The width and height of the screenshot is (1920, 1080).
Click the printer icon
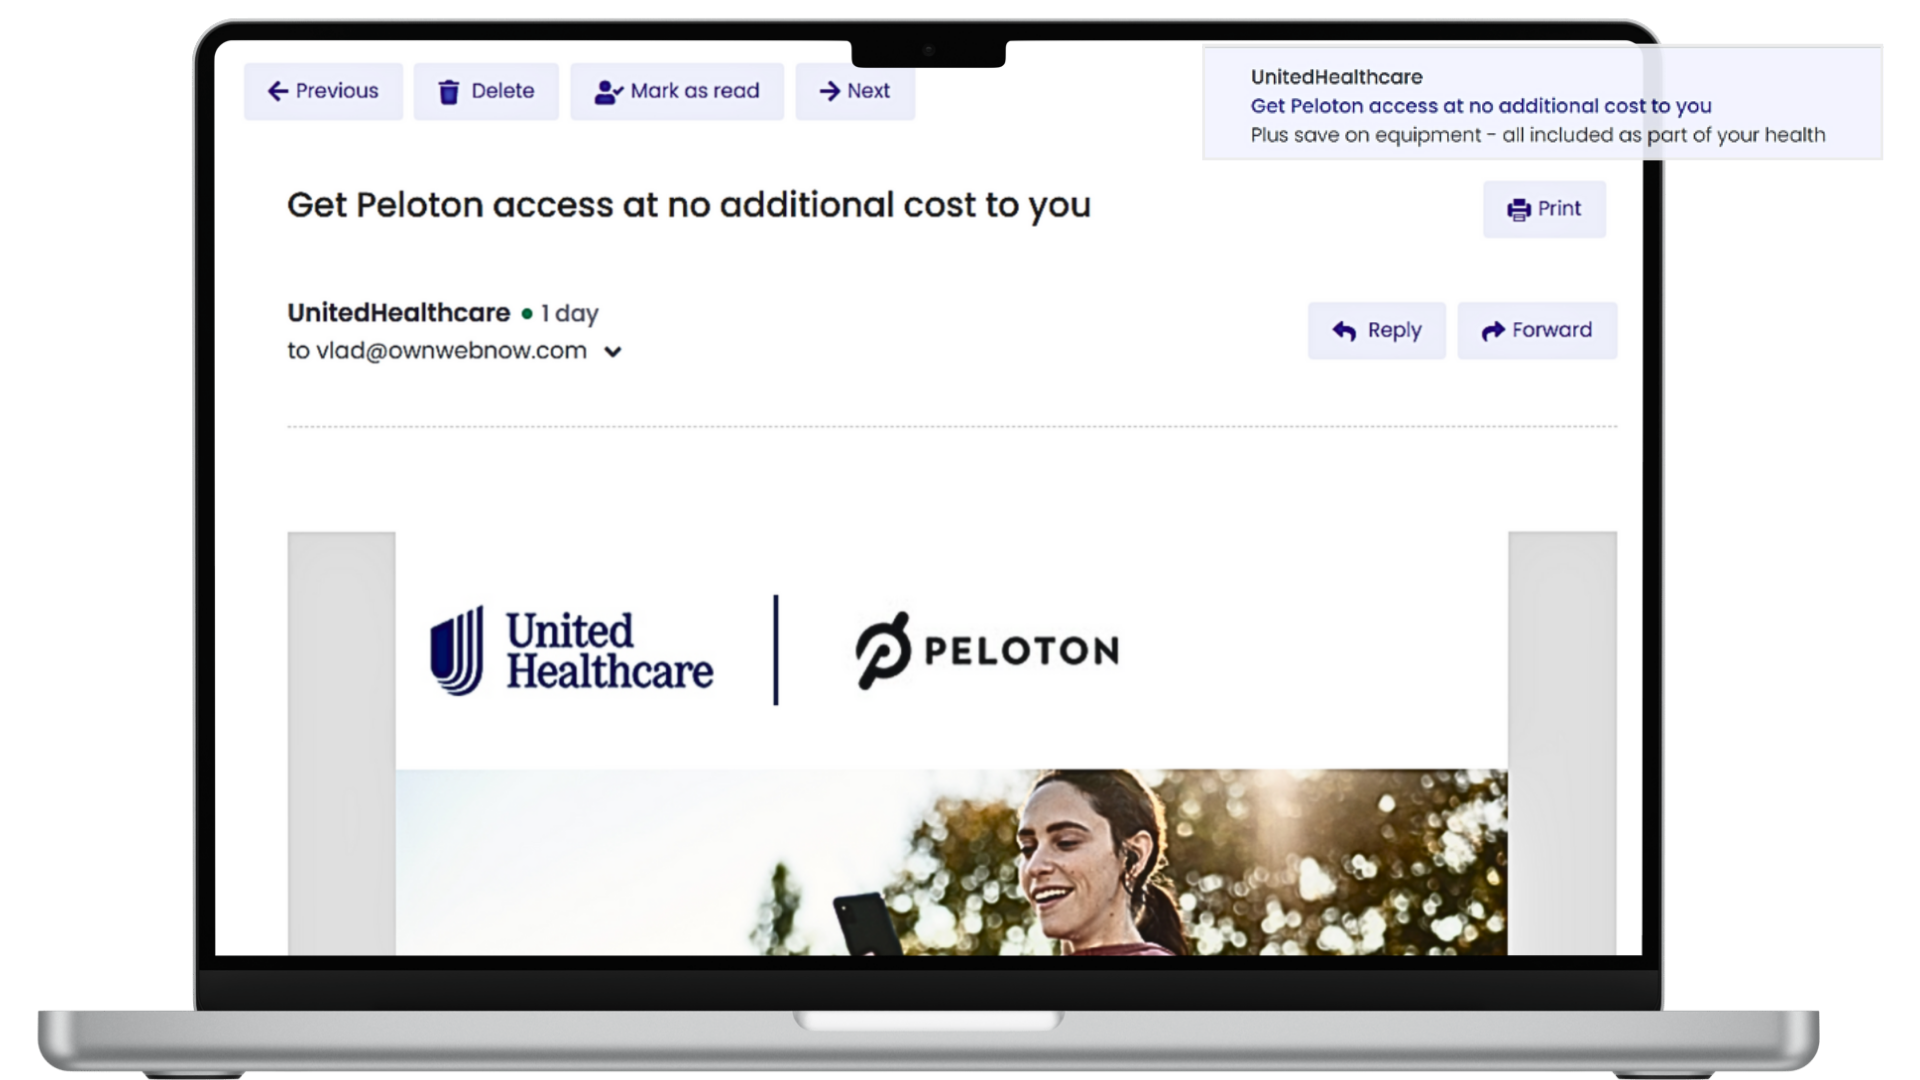tap(1518, 210)
